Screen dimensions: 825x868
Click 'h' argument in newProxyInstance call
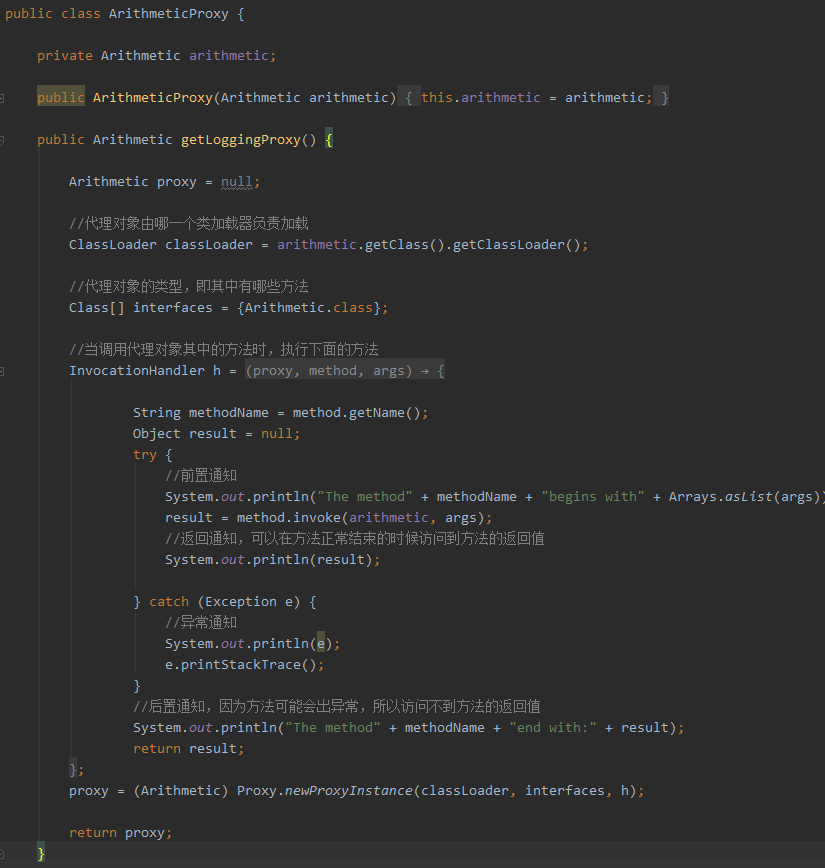pos(625,791)
